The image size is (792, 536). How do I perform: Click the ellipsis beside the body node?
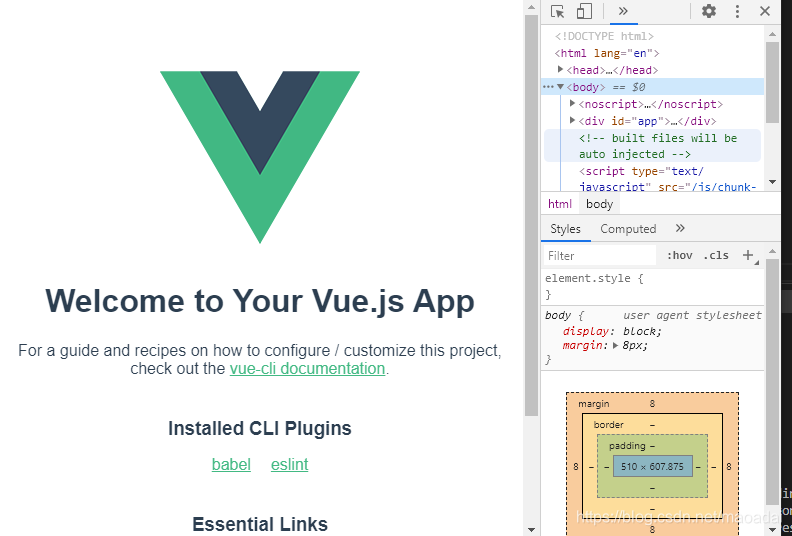pos(548,87)
